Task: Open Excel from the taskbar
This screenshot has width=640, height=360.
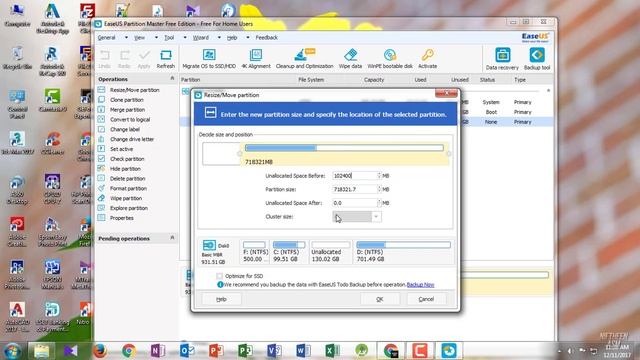Action: [332, 351]
